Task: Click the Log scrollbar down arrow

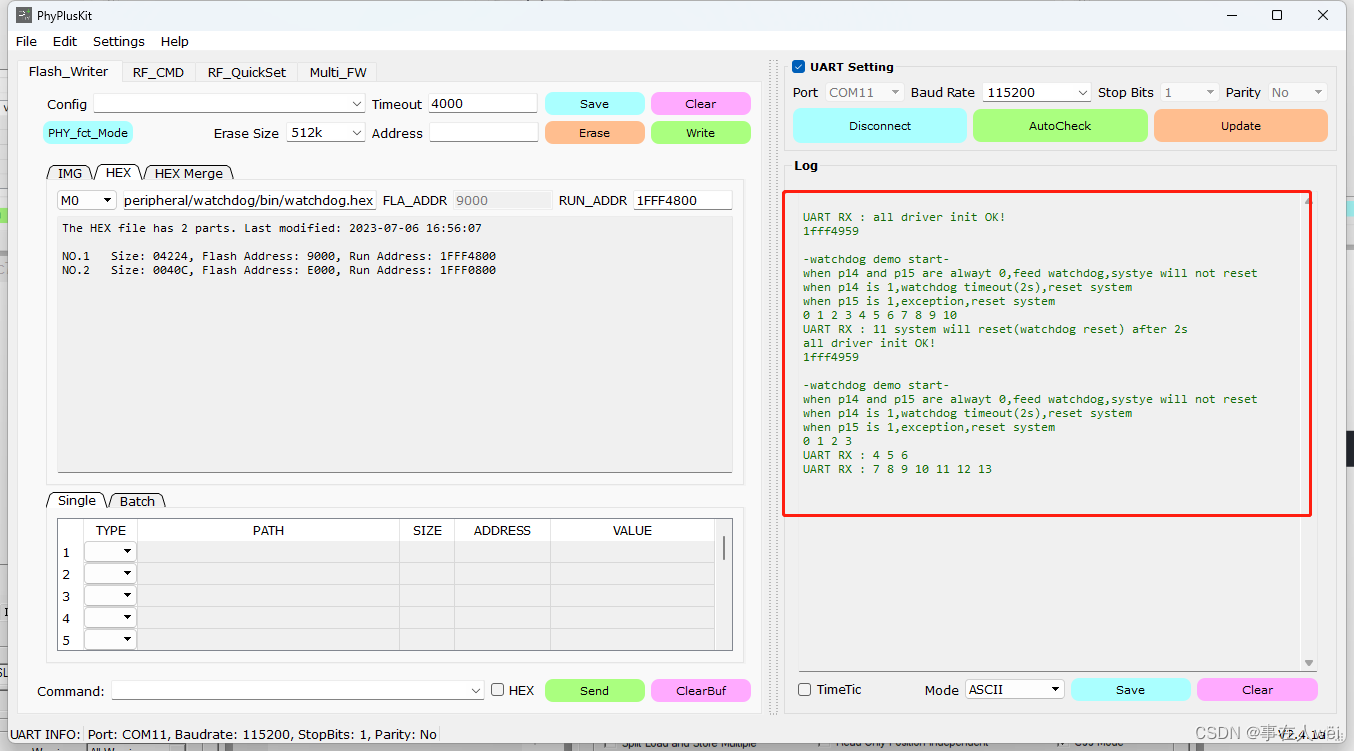Action: pyautogui.click(x=1309, y=663)
